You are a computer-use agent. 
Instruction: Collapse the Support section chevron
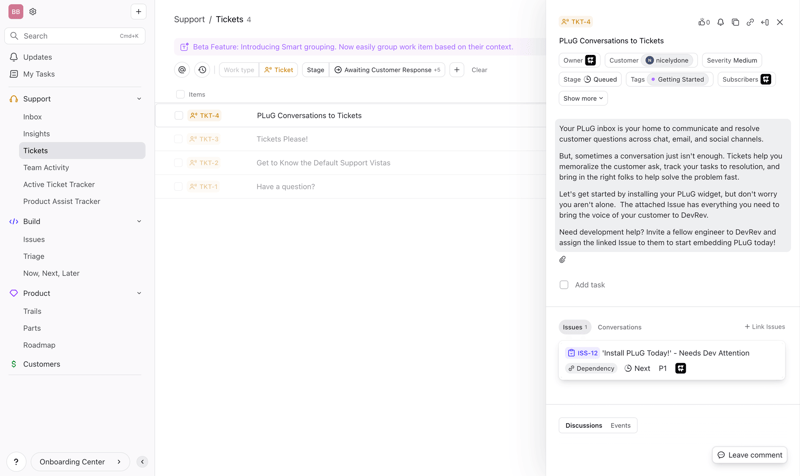tap(139, 99)
